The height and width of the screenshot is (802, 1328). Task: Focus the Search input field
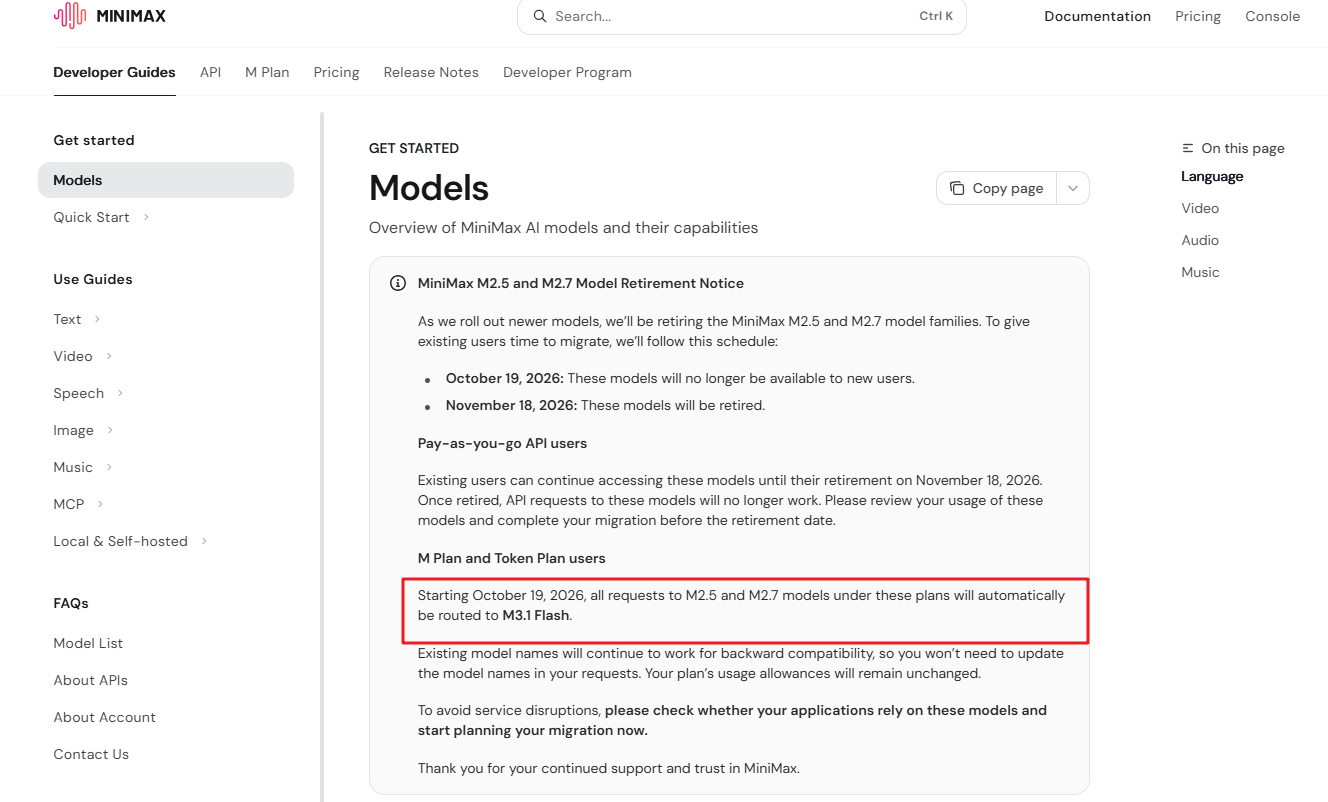(741, 16)
